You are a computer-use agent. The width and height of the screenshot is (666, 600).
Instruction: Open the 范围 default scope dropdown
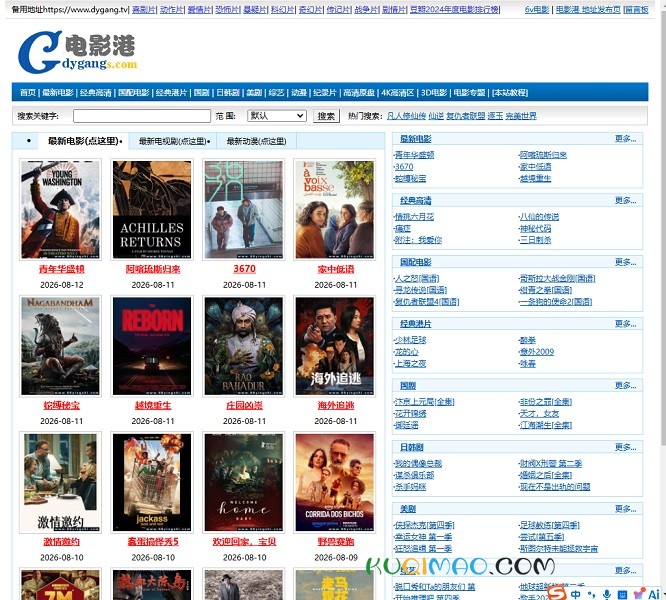point(277,116)
